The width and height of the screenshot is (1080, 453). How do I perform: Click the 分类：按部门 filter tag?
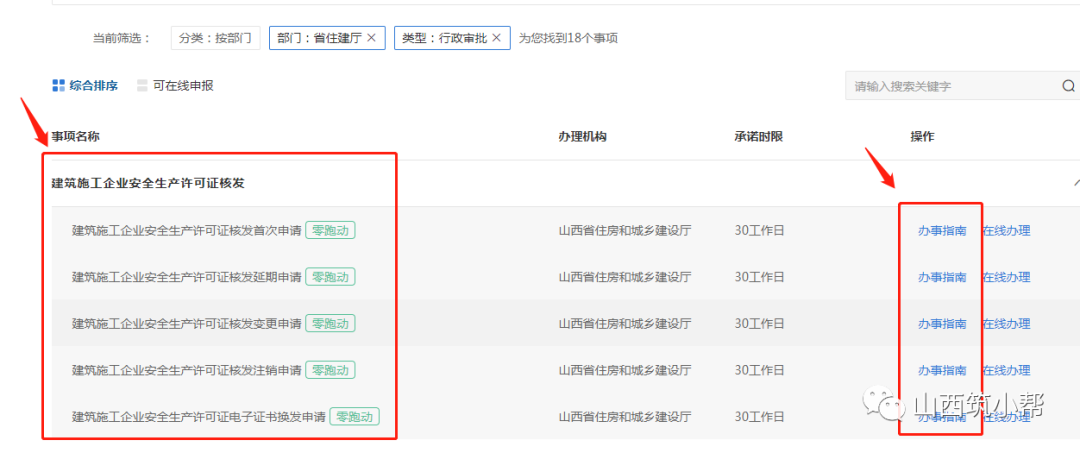(x=216, y=38)
